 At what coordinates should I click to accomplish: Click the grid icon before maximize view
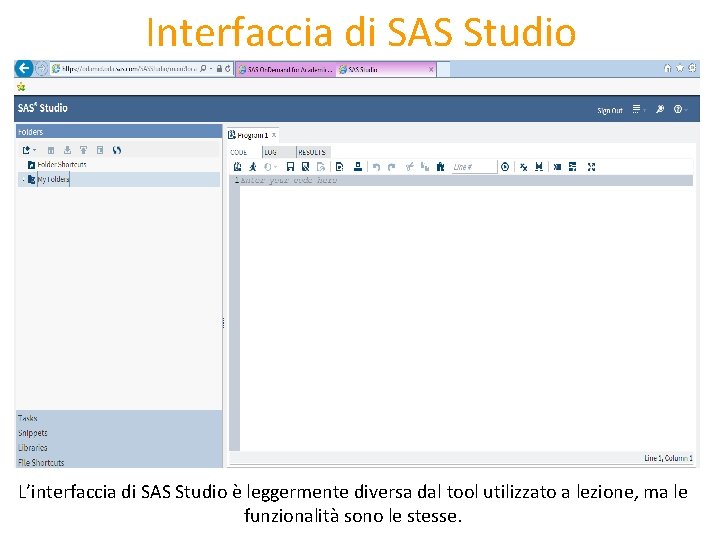click(x=573, y=167)
